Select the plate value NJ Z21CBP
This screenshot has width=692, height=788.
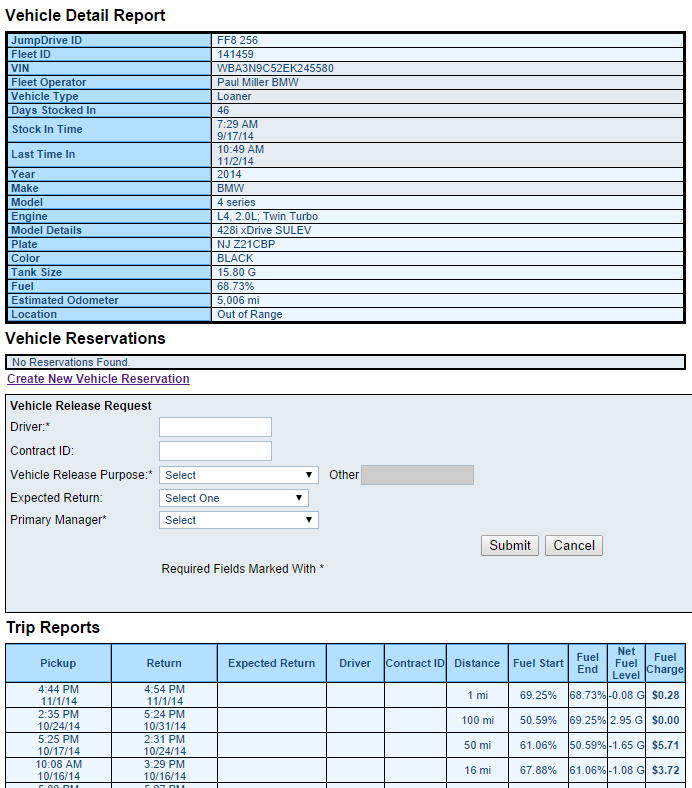pyautogui.click(x=246, y=244)
